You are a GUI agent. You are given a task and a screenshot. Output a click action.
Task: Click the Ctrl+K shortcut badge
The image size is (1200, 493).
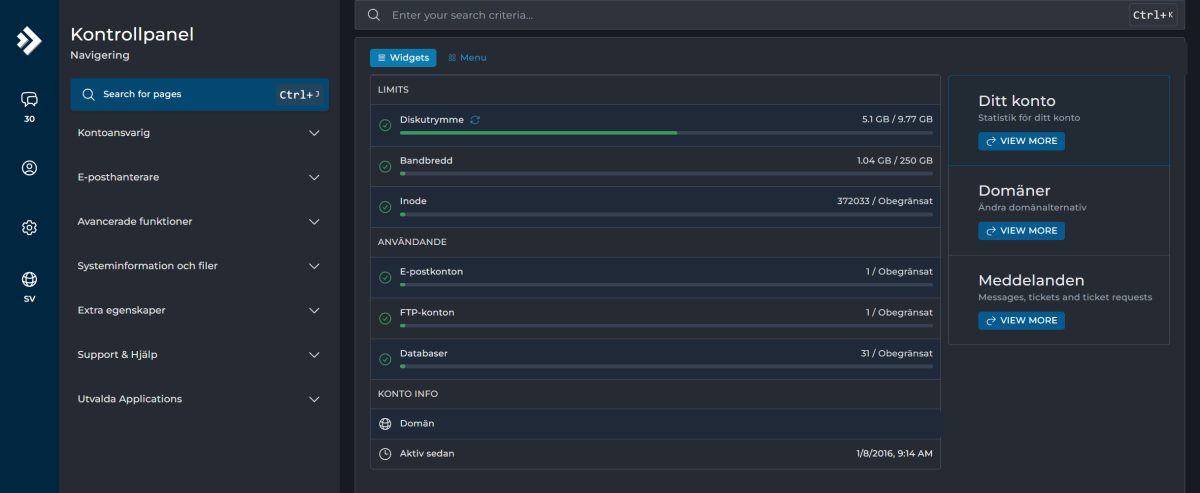click(1152, 15)
